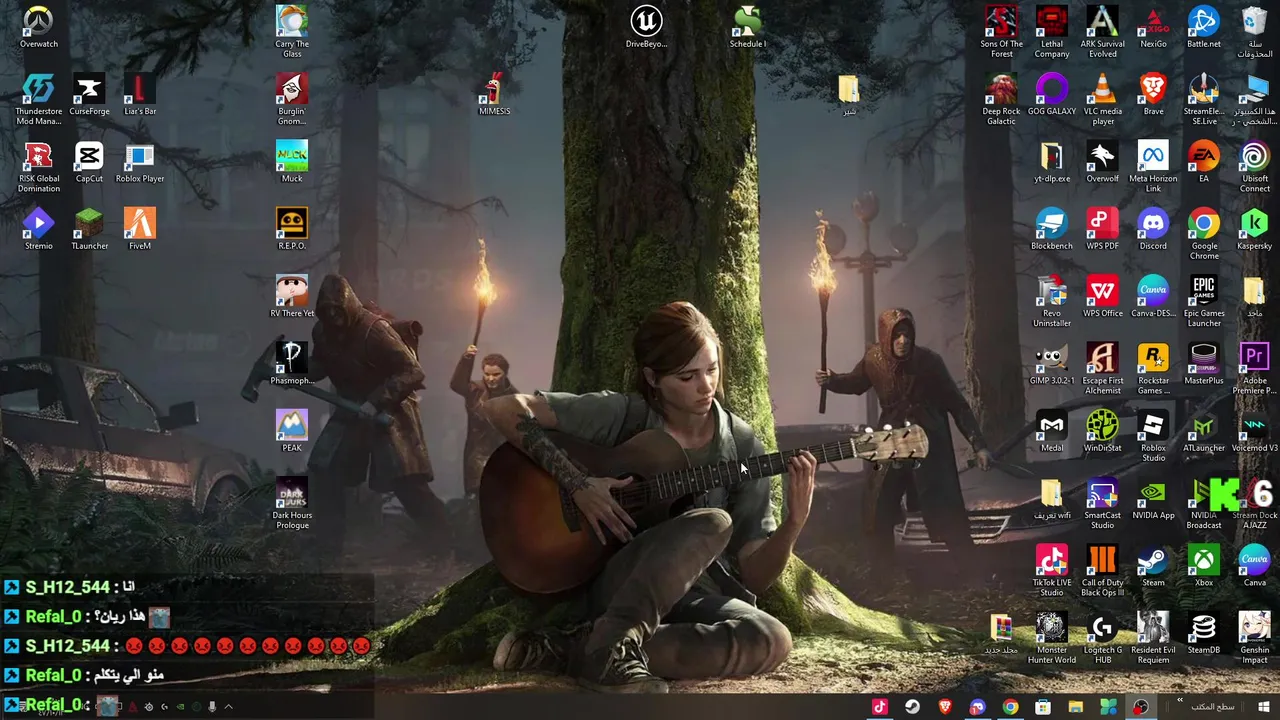The width and height of the screenshot is (1280, 720).
Task: Select the Muck game icon
Action: [292, 162]
